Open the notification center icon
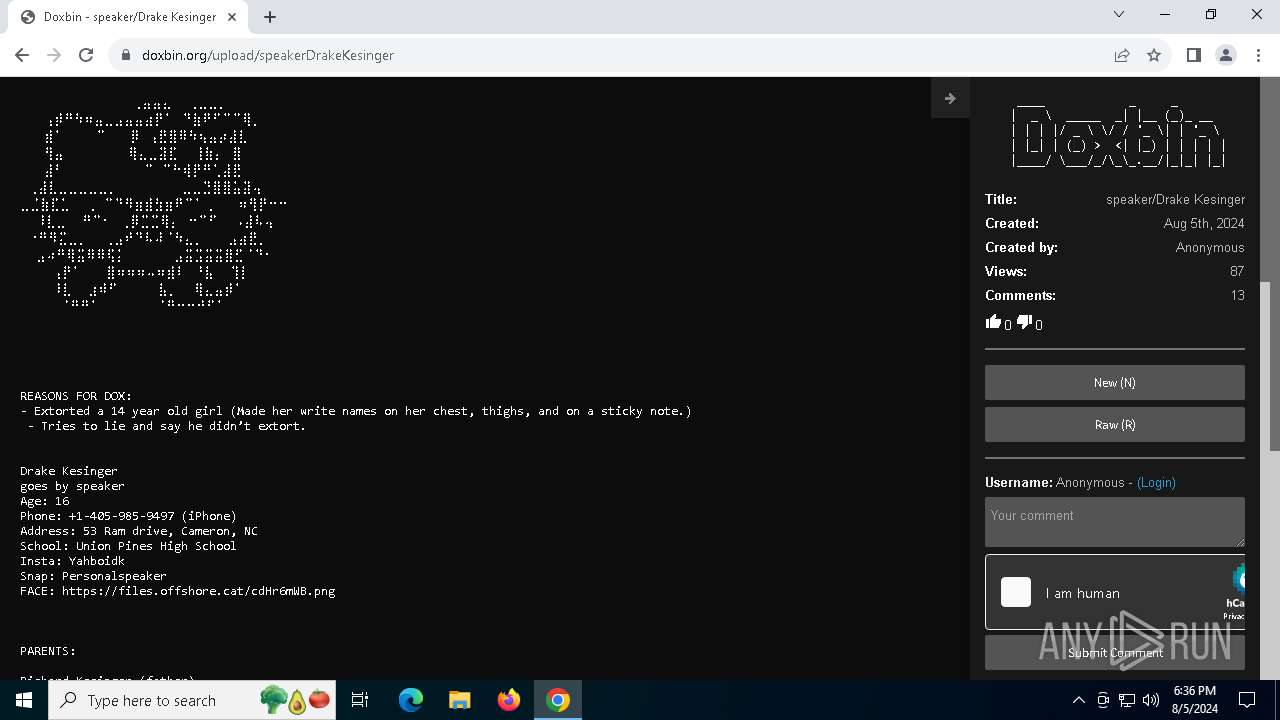The image size is (1280, 720). click(1248, 700)
